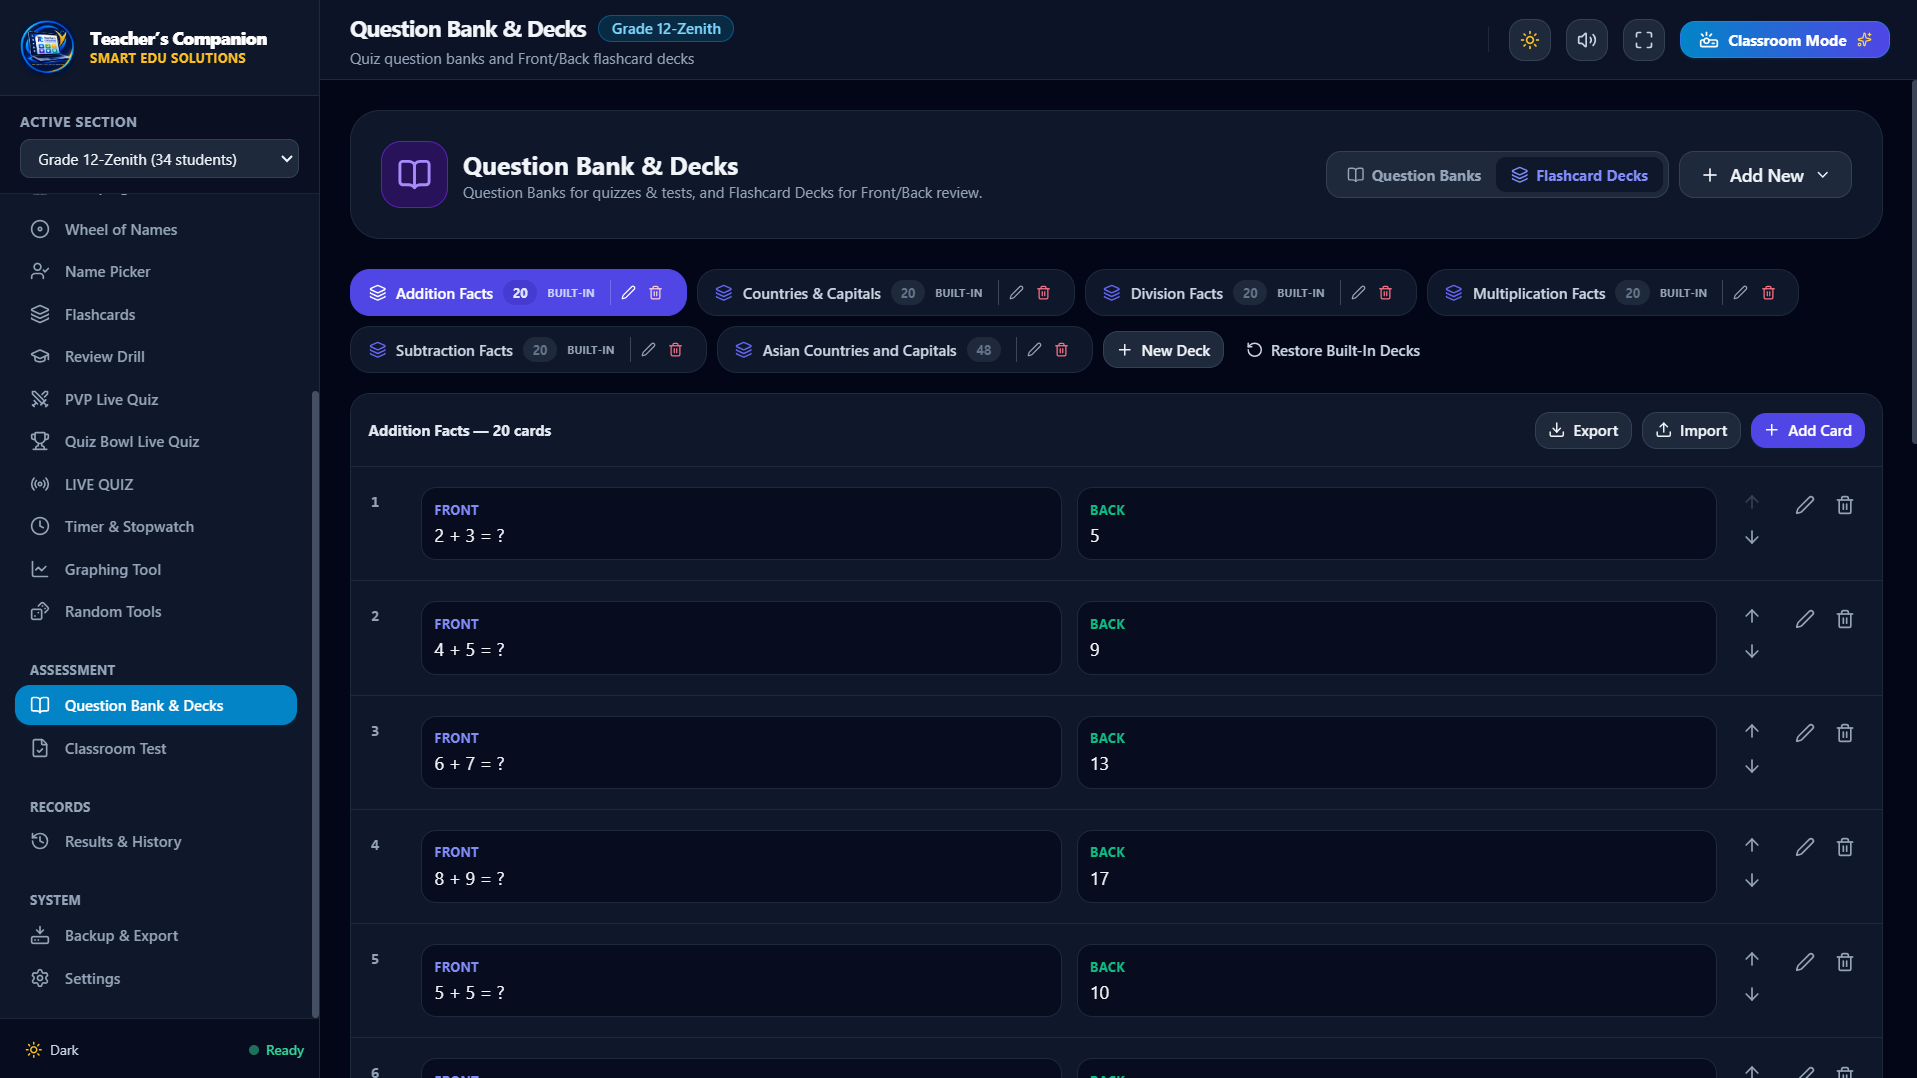Delete the Countries & Capitals deck
The height and width of the screenshot is (1078, 1917).
1043,293
